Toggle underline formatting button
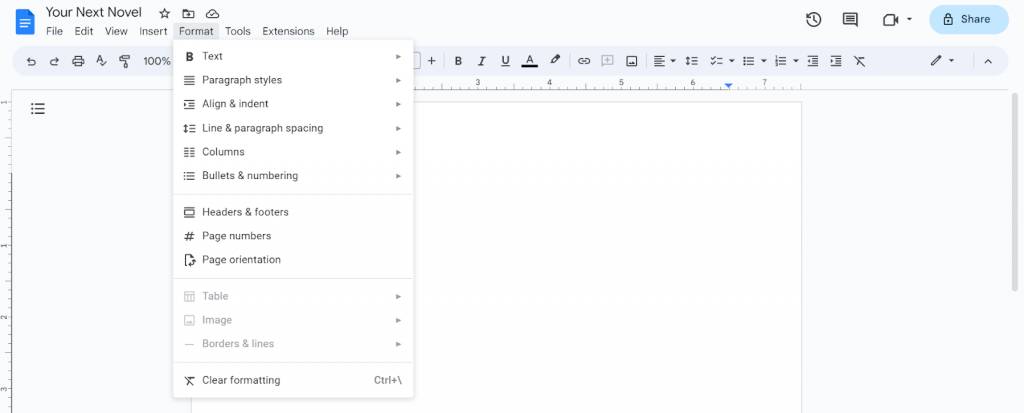This screenshot has width=1024, height=413. [505, 61]
